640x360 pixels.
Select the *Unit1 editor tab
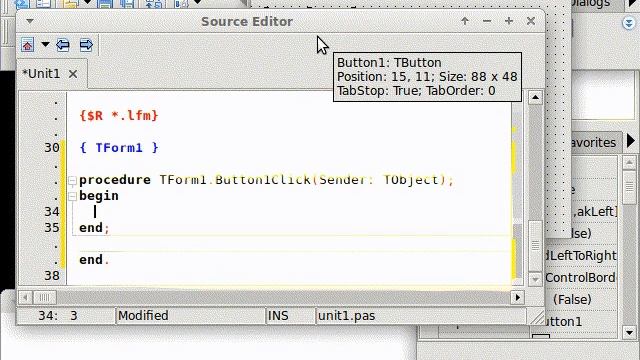[41, 73]
